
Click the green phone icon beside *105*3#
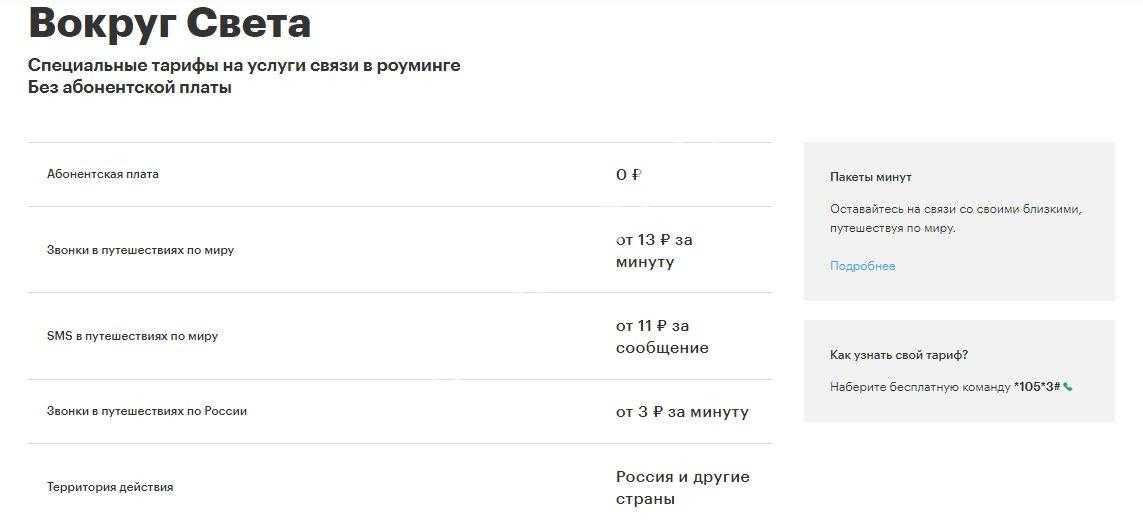click(x=1068, y=387)
